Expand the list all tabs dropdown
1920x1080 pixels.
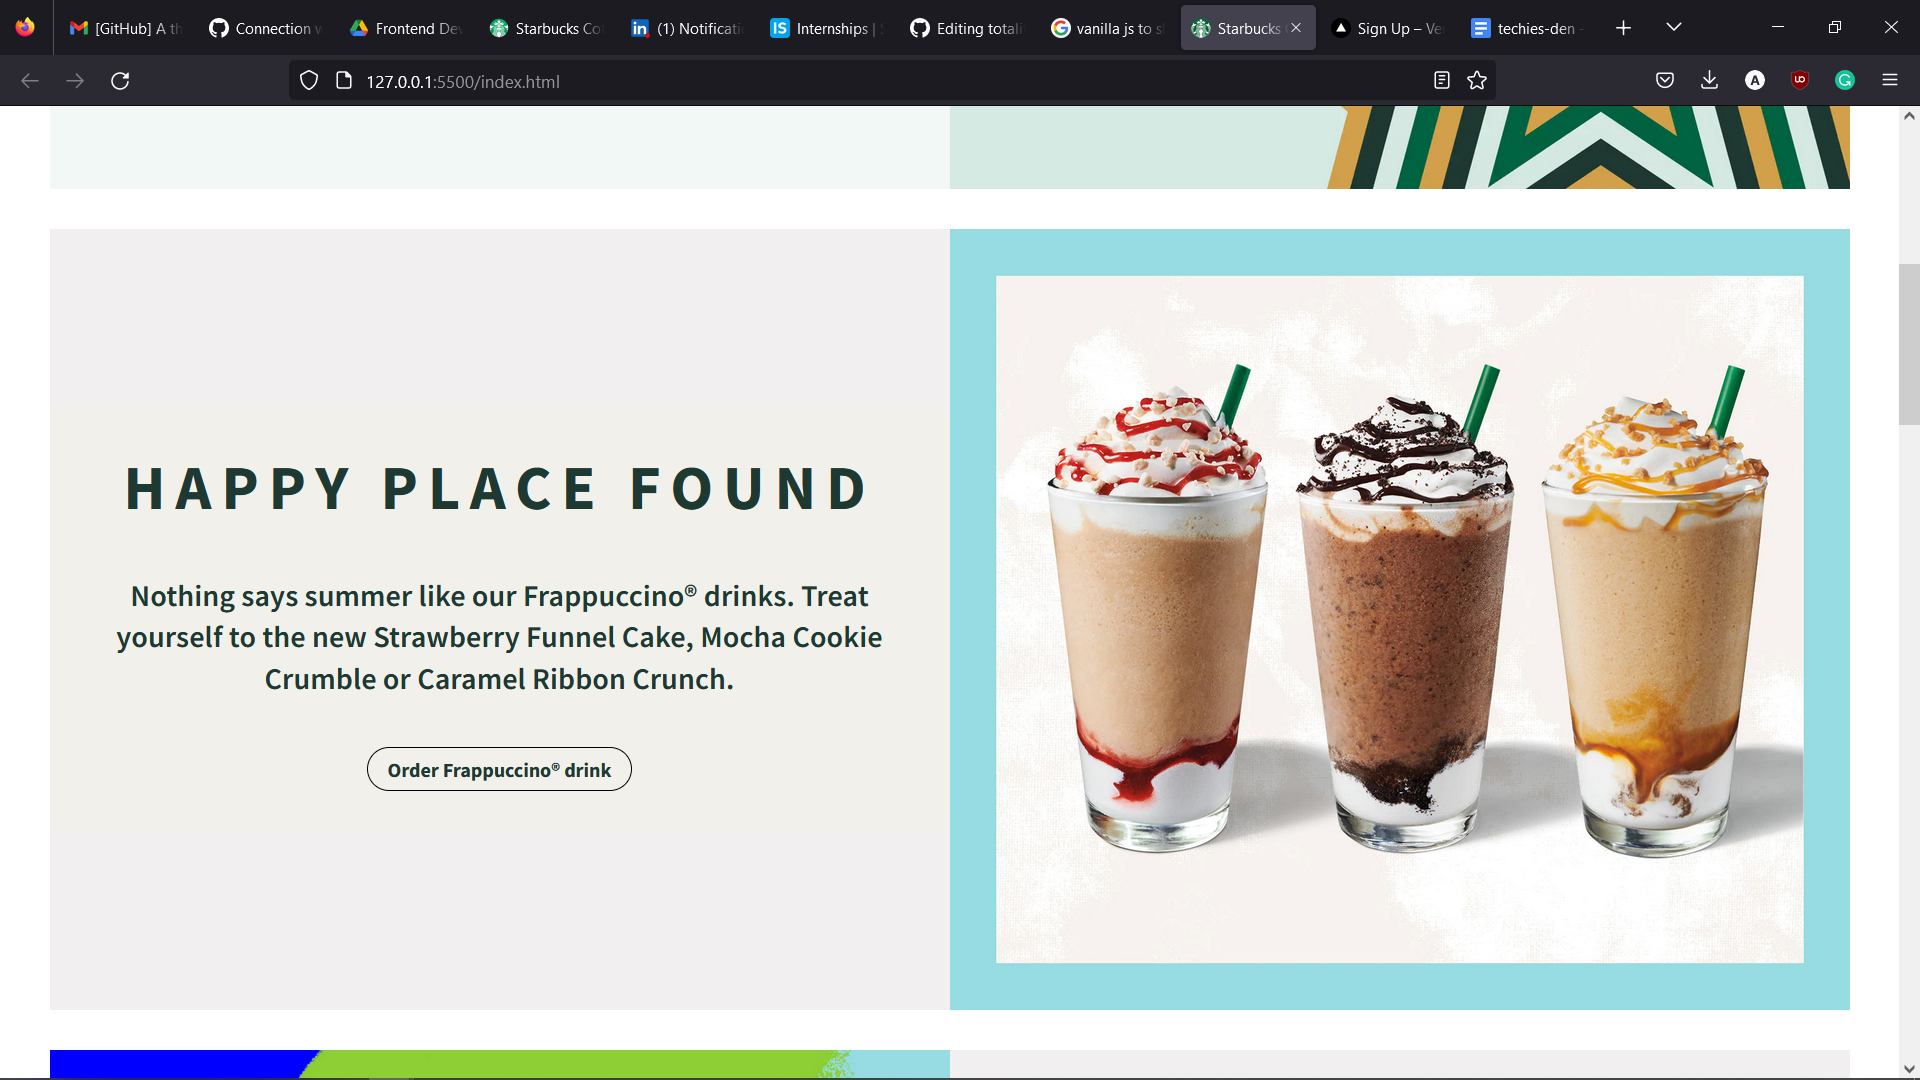coord(1673,28)
